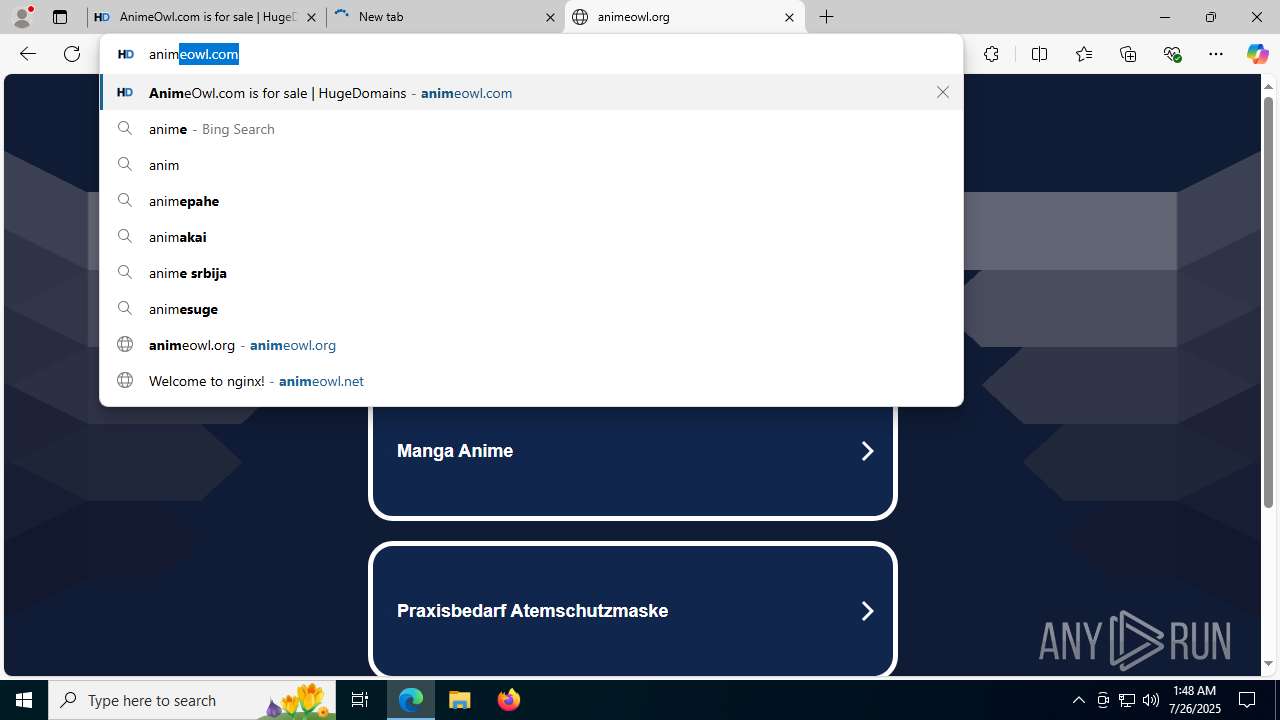1280x720 pixels.
Task: Toggle Split screen icon
Action: pos(1039,54)
